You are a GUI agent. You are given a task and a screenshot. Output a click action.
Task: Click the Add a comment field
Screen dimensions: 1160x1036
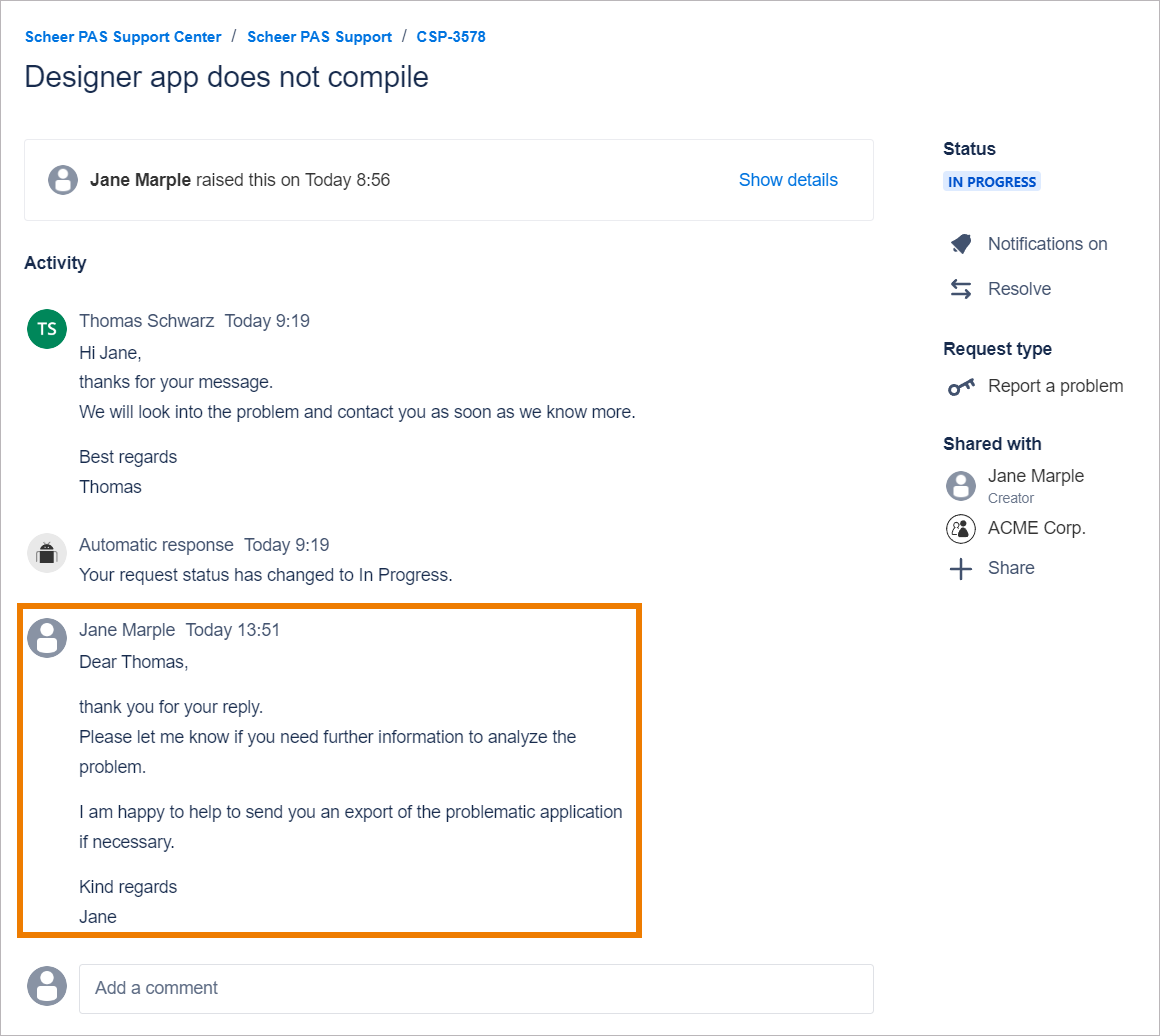[476, 988]
